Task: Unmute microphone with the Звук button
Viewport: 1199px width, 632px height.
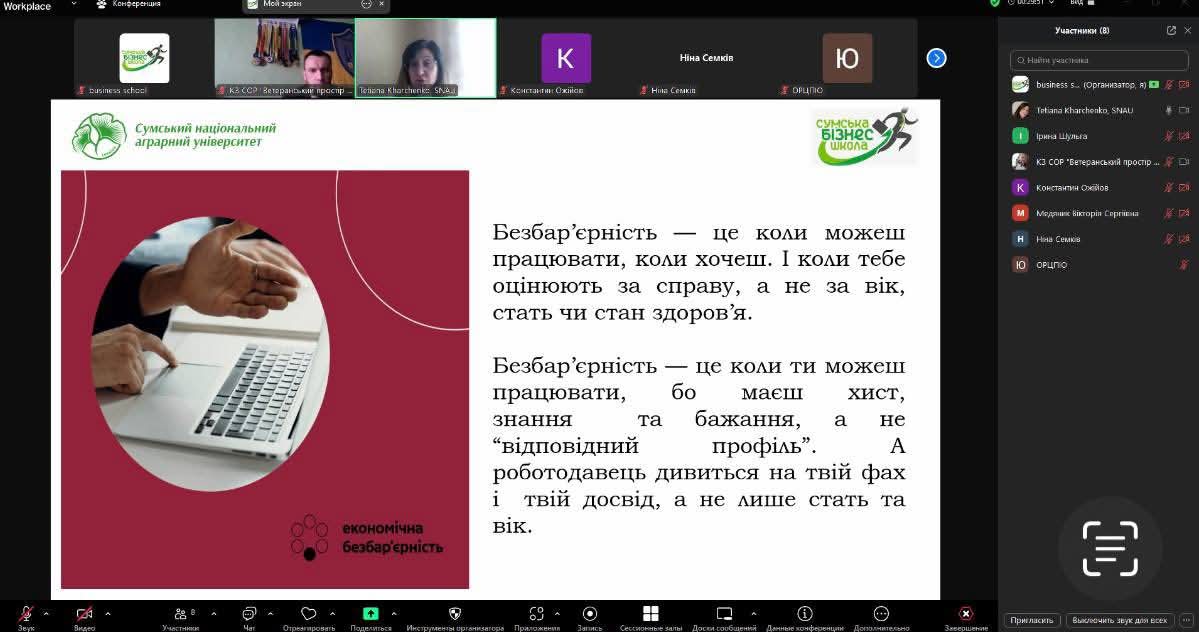Action: tap(25, 616)
